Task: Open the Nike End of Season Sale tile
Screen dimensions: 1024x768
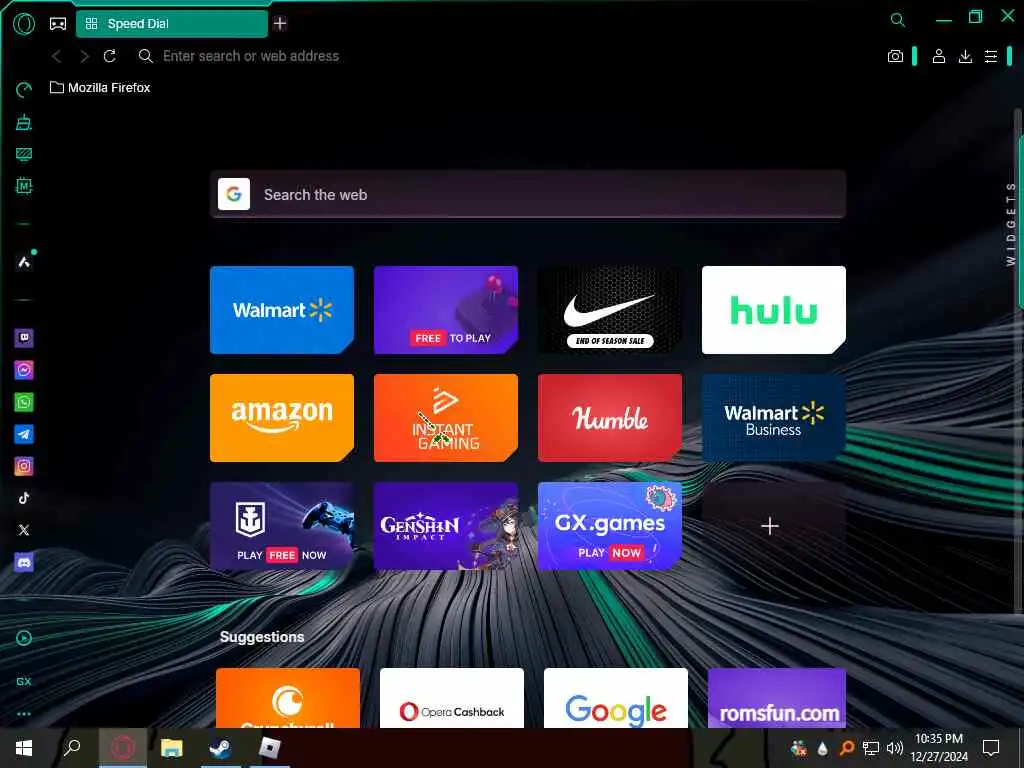Action: coord(610,310)
